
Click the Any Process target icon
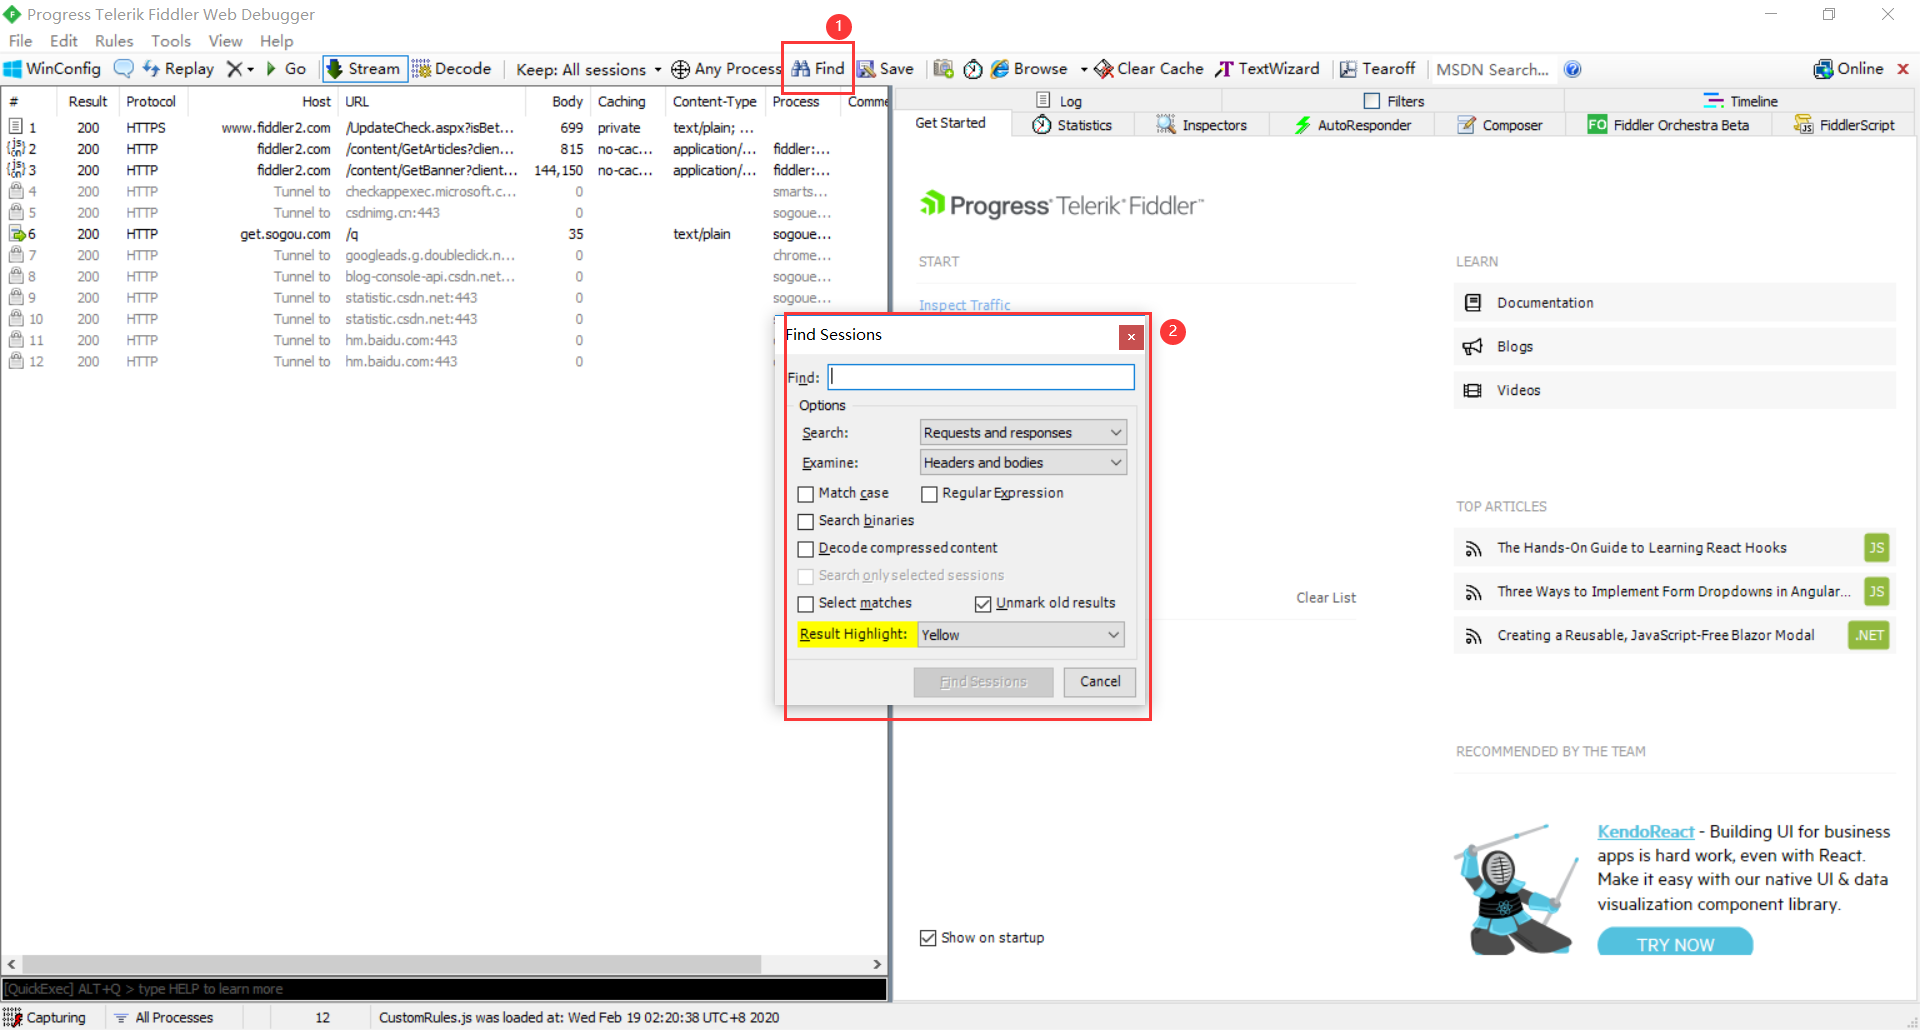coord(680,69)
